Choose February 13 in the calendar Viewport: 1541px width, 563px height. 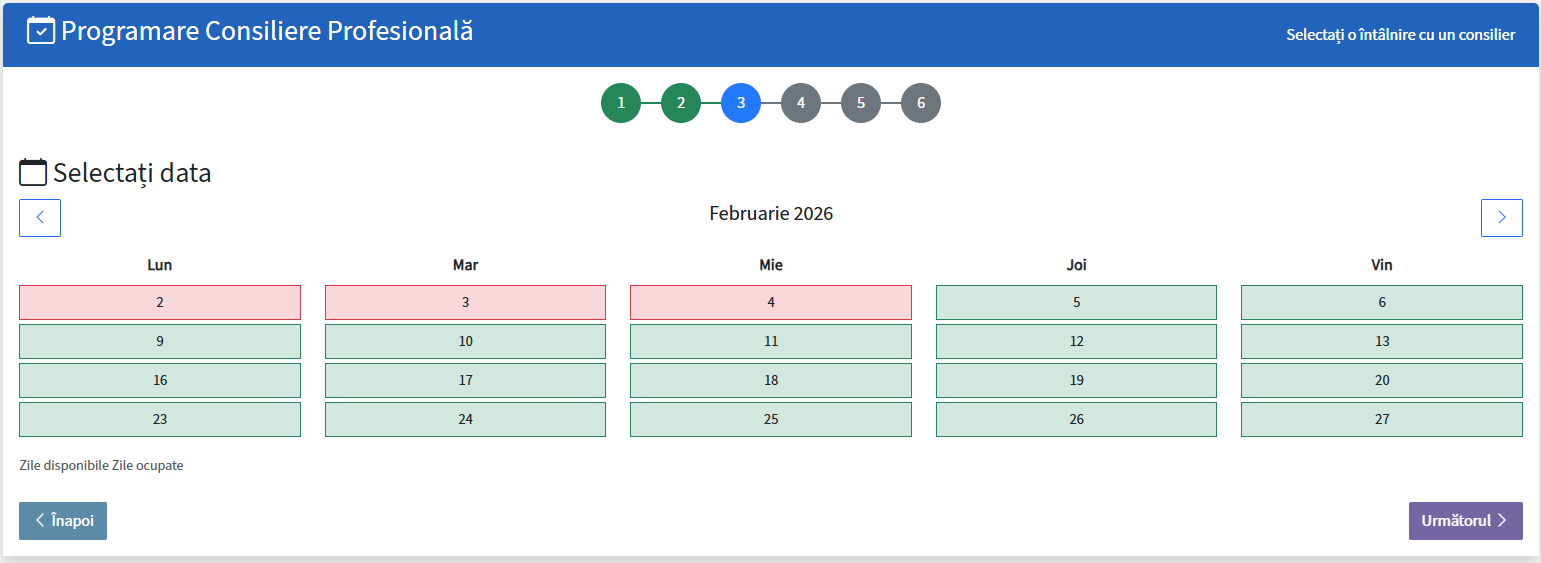(x=1381, y=341)
